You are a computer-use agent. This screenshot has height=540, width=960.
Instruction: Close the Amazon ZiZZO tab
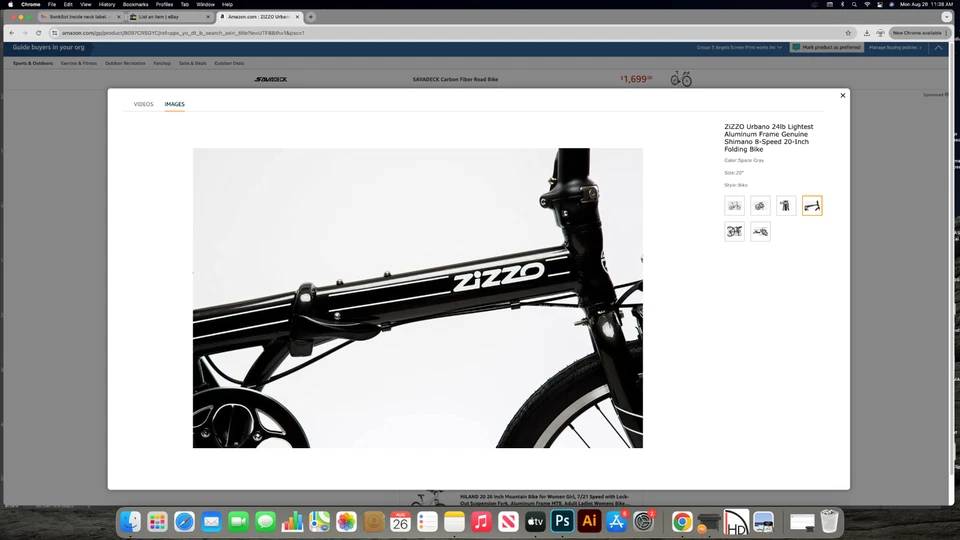298,17
